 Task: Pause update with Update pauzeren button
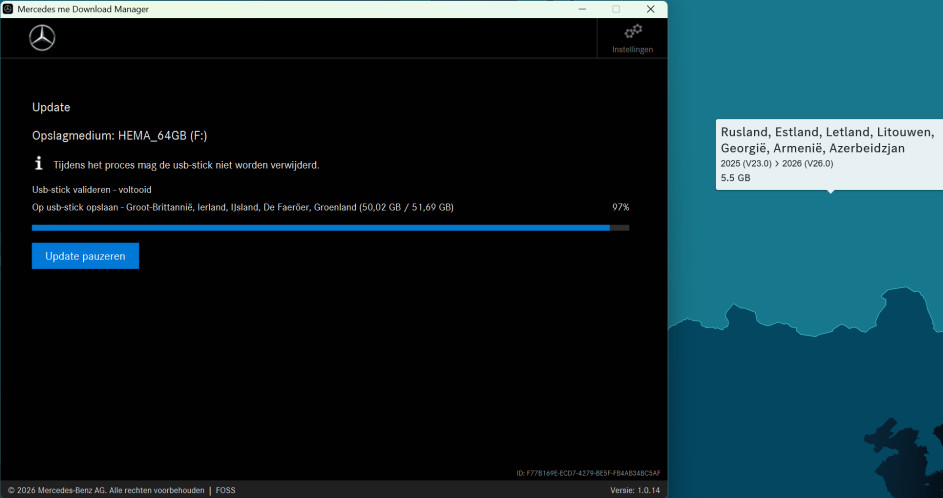coord(85,256)
